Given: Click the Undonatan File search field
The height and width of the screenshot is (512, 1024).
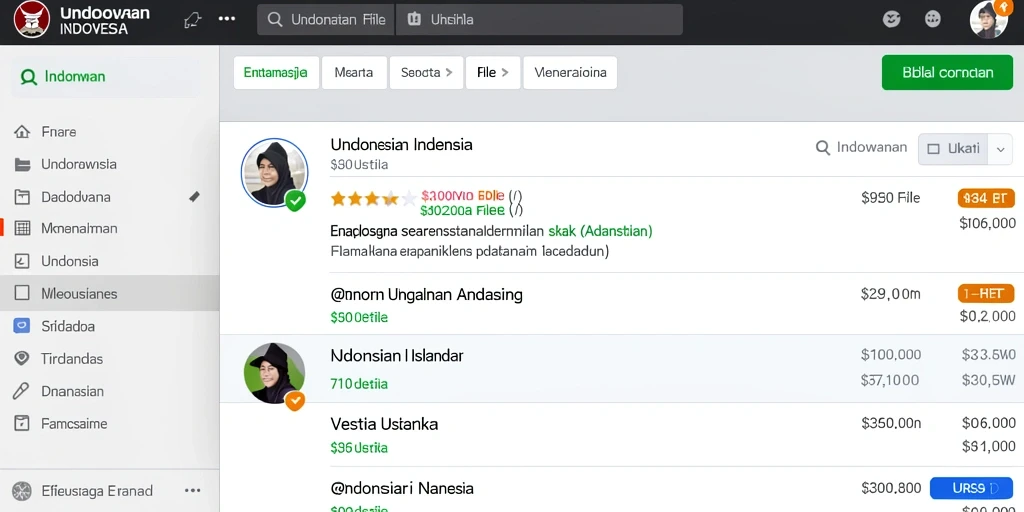Looking at the screenshot, I should tap(326, 20).
